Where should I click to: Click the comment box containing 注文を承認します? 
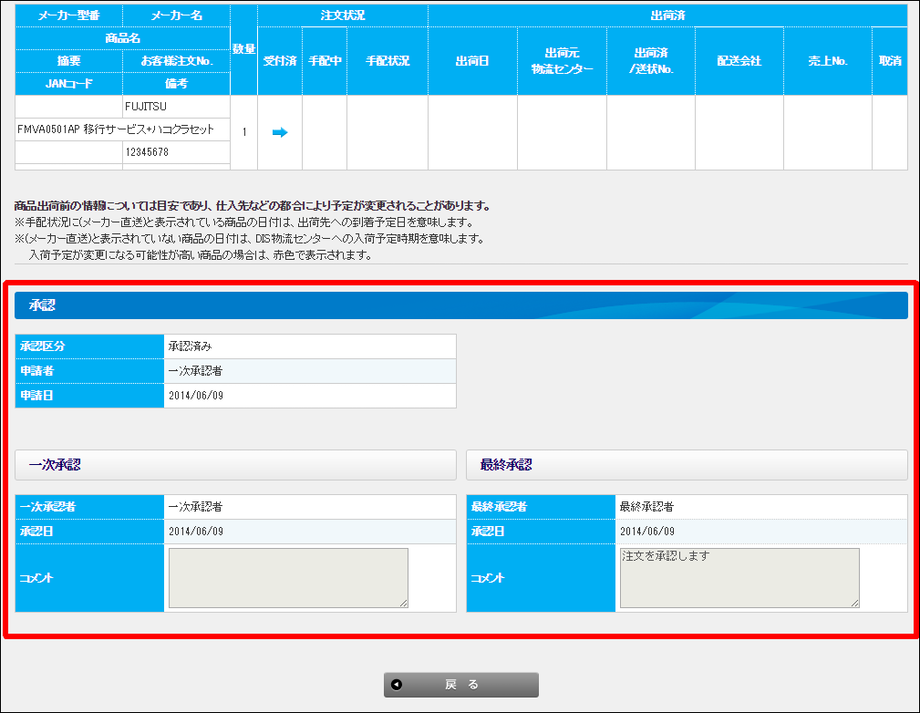[739, 577]
